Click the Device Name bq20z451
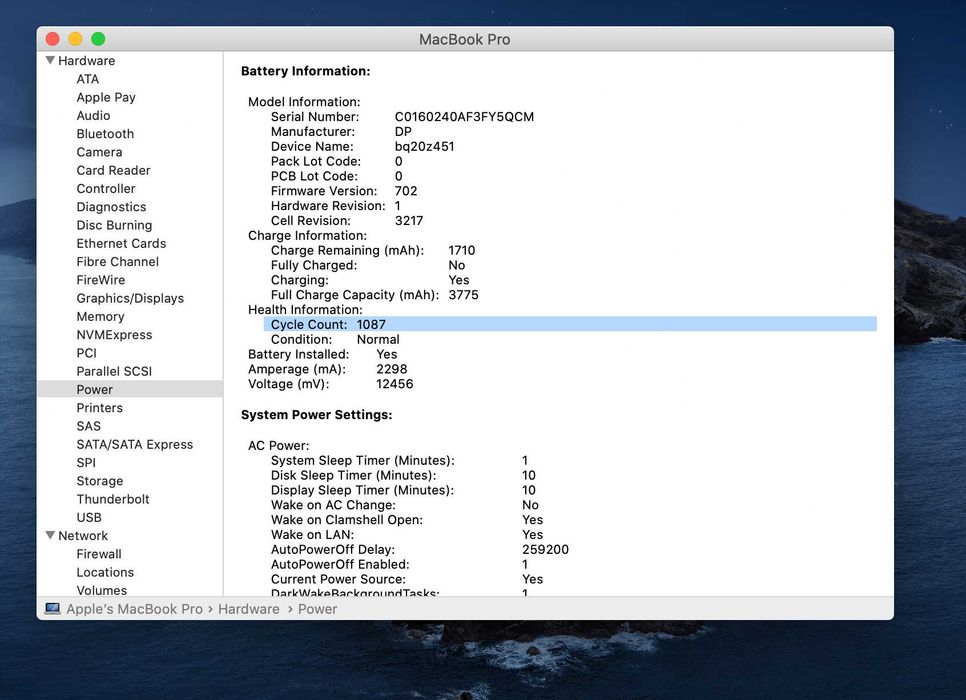This screenshot has height=700, width=966. (x=424, y=146)
